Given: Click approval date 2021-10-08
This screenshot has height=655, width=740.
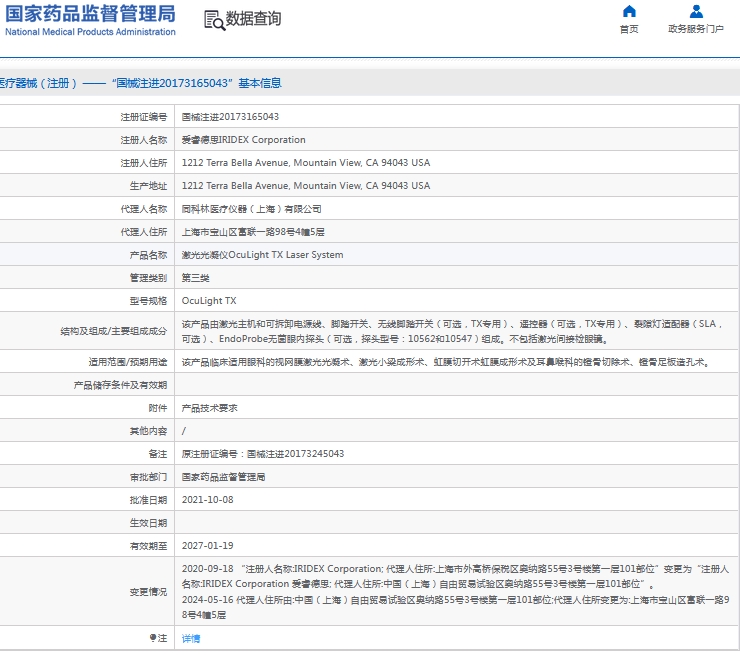Looking at the screenshot, I should tap(208, 500).
